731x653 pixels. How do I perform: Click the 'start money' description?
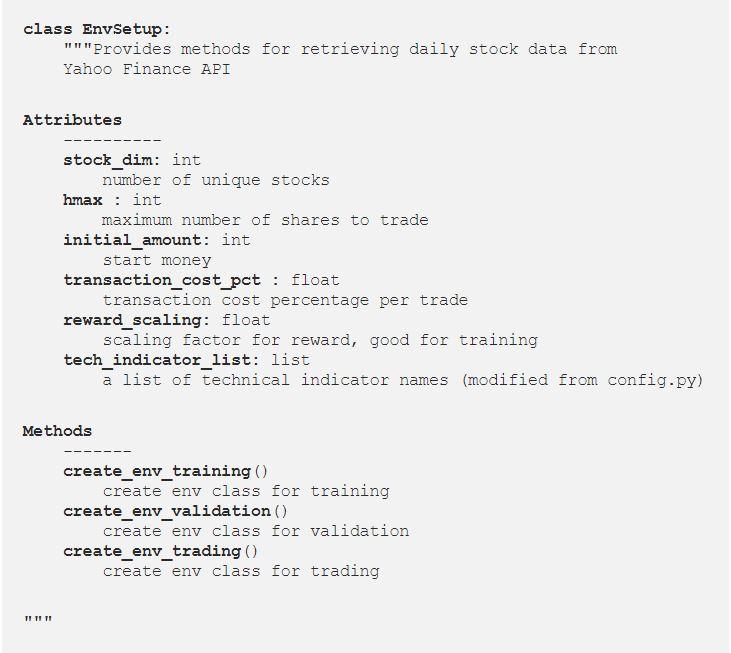[x=157, y=260]
